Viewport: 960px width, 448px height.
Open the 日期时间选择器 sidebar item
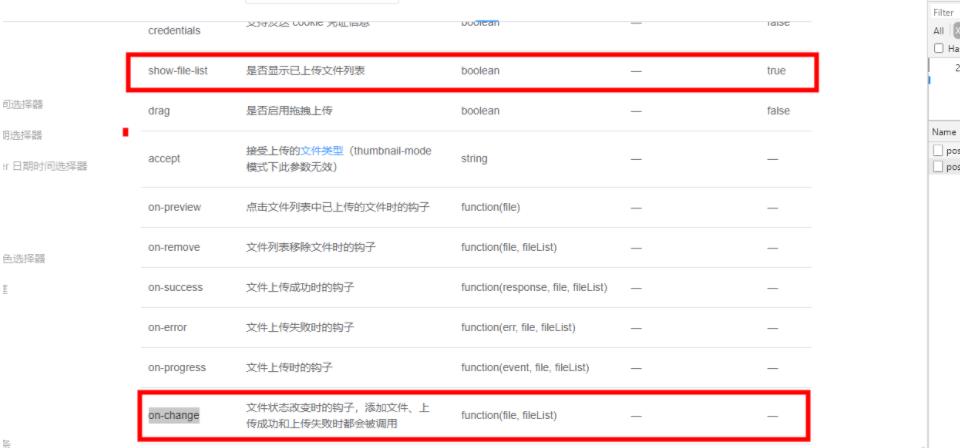48,166
